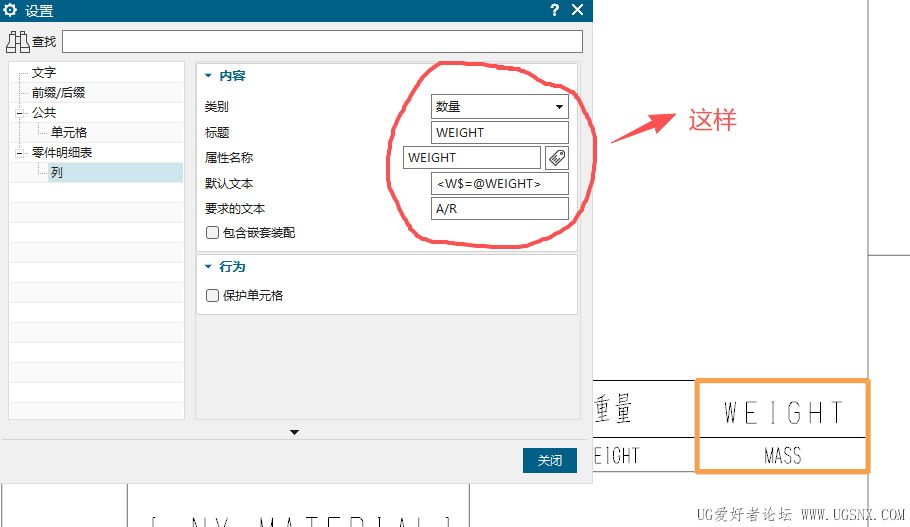Click the small down arrow below the panels
This screenshot has width=910, height=527.
pos(294,432)
